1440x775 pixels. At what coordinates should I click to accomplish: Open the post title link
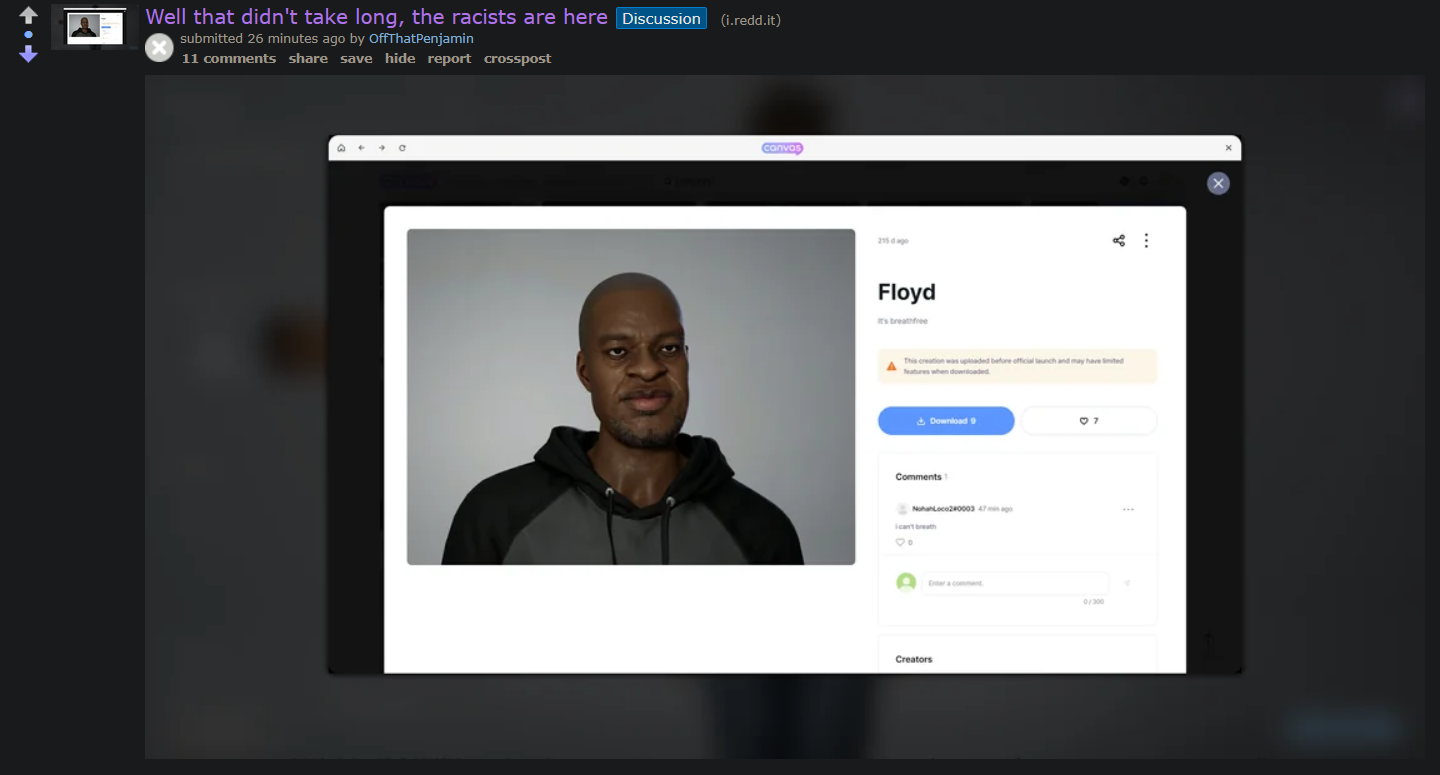click(376, 17)
